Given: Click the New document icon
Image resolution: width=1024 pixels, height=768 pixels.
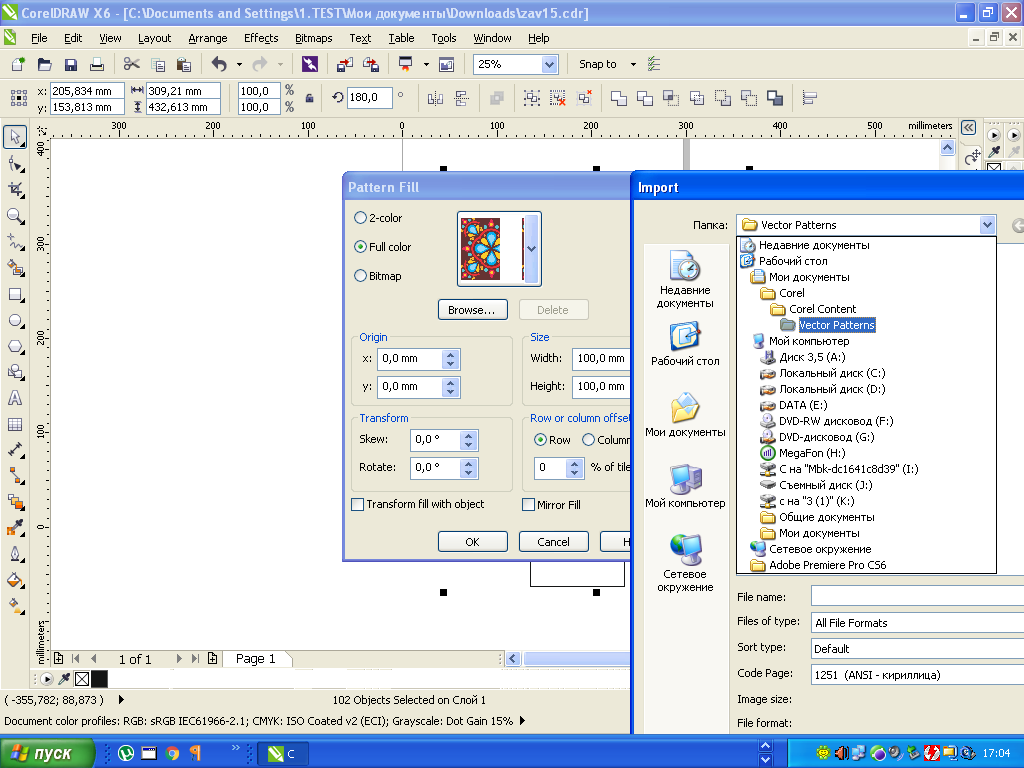Looking at the screenshot, I should point(18,64).
